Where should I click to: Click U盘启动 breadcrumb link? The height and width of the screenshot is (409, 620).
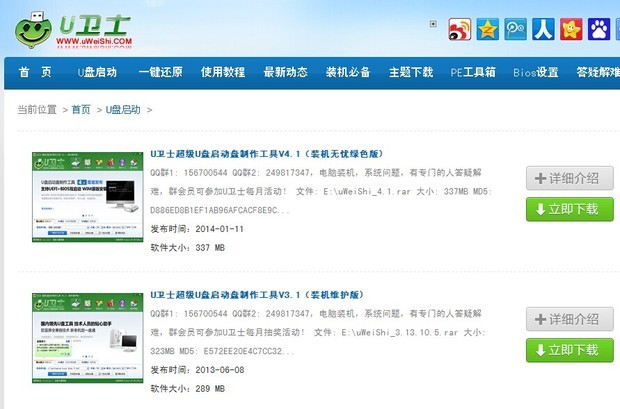(x=123, y=110)
